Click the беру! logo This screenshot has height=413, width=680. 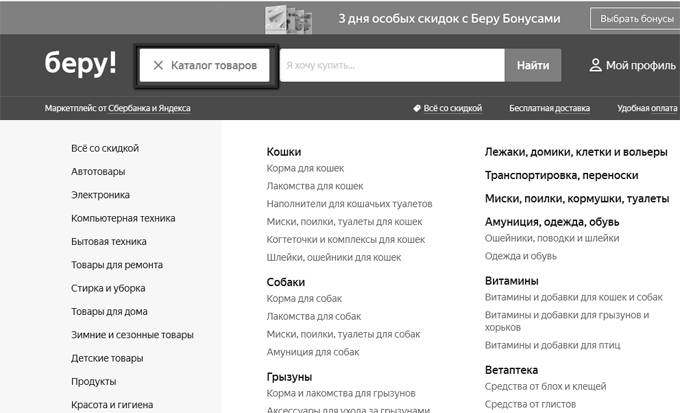pyautogui.click(x=80, y=65)
